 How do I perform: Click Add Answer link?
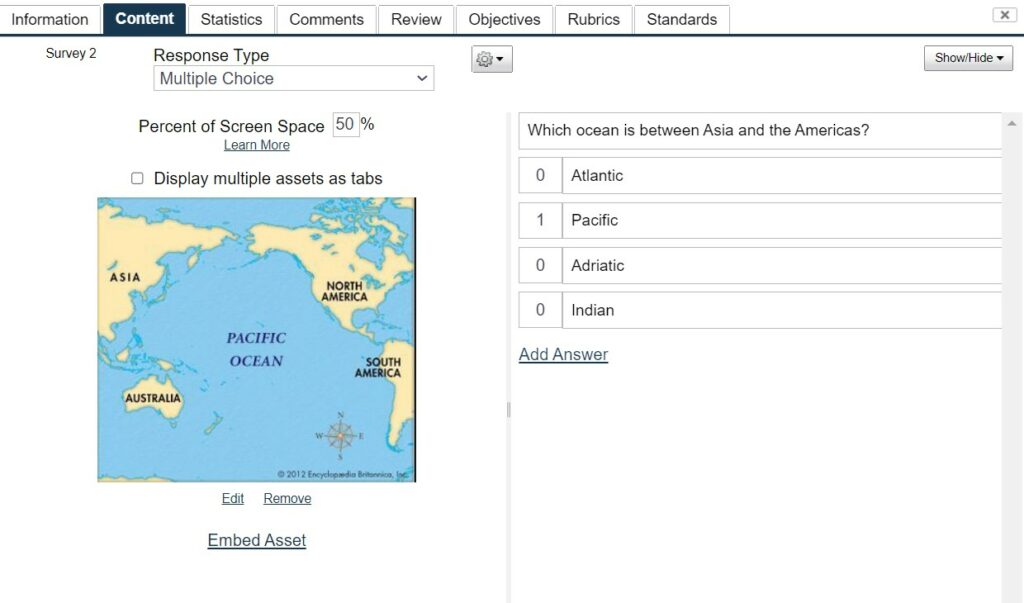click(x=563, y=354)
